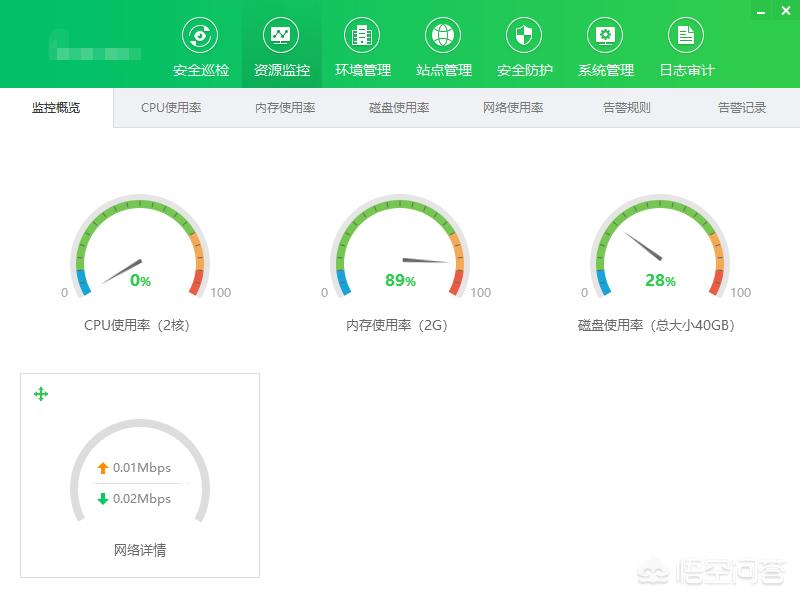This screenshot has height=600, width=800.
Task: Open the 安全巡检 security inspection icon
Action: (x=200, y=36)
